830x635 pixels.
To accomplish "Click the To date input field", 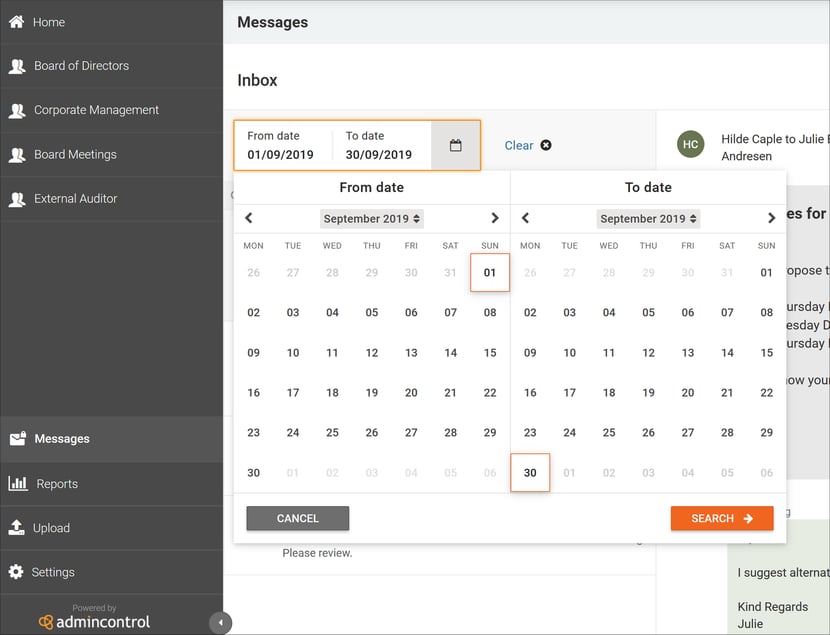I will coord(382,146).
